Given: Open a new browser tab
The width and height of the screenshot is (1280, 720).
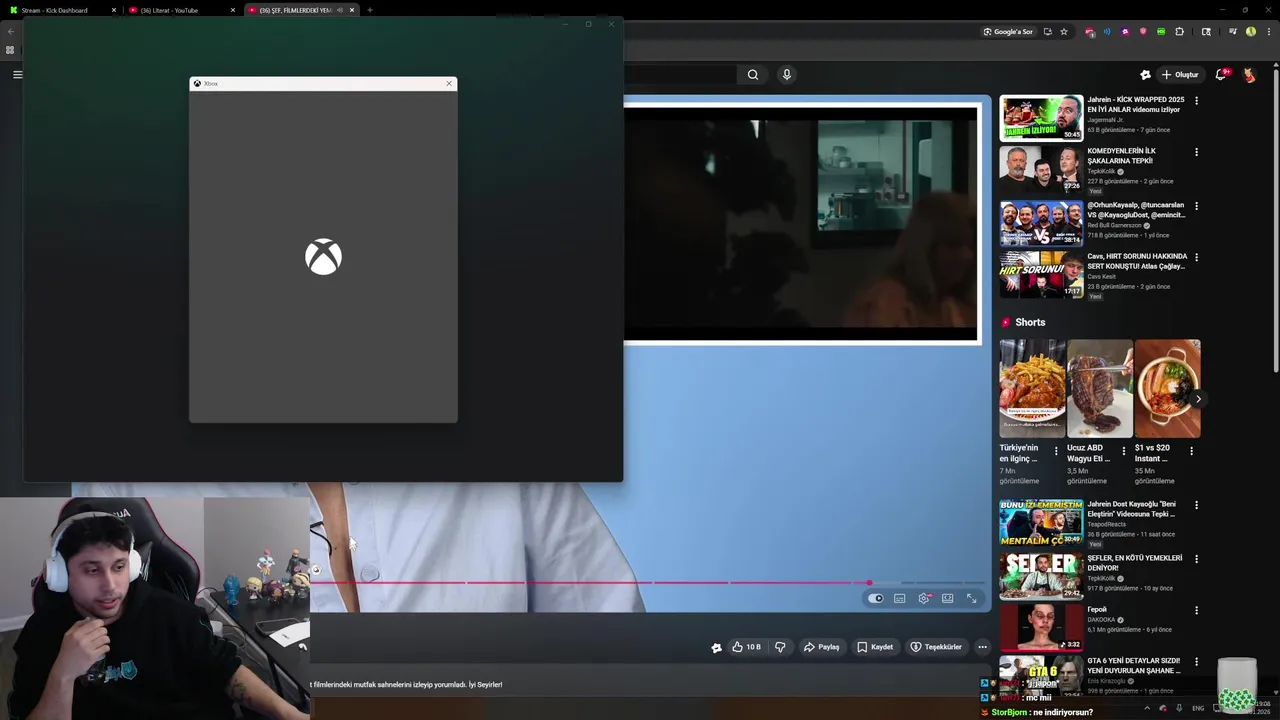Looking at the screenshot, I should (x=370, y=10).
